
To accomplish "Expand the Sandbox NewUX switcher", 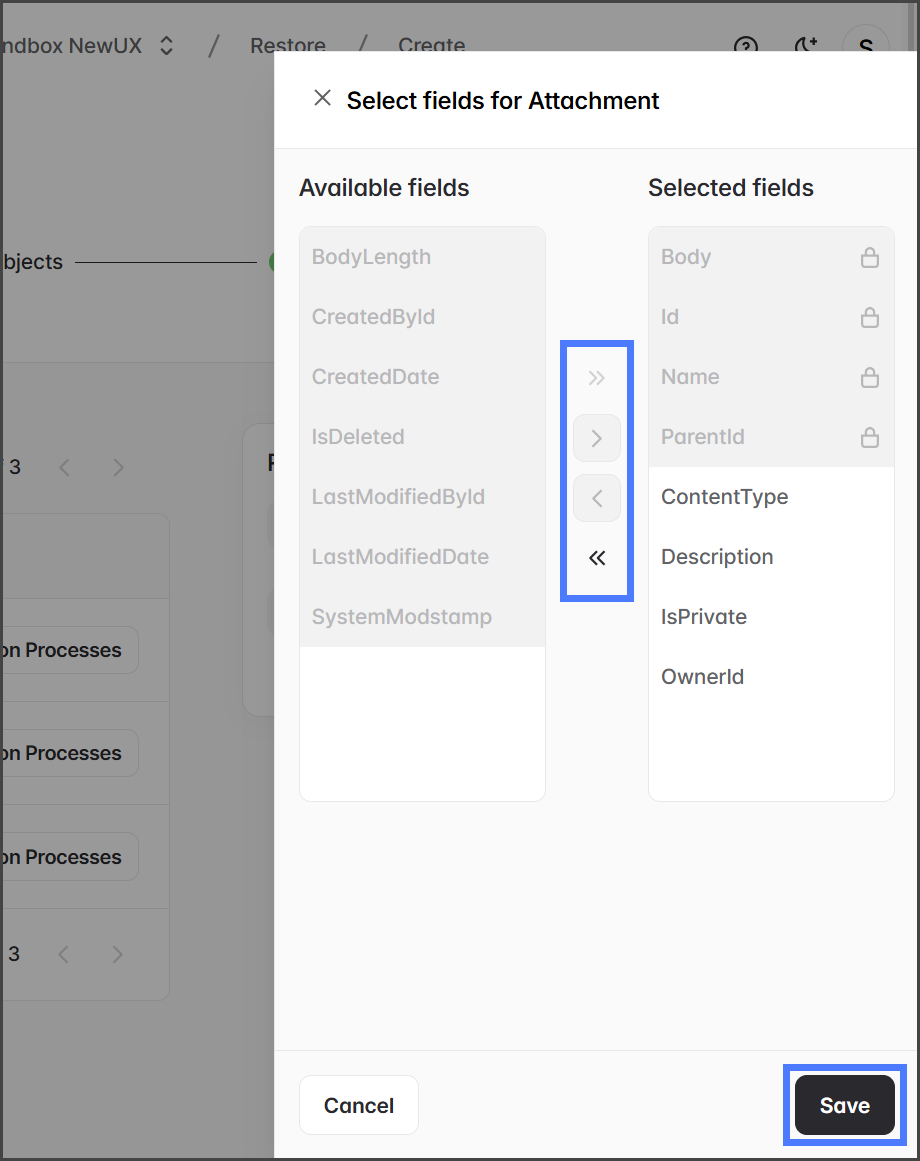I will coord(166,46).
